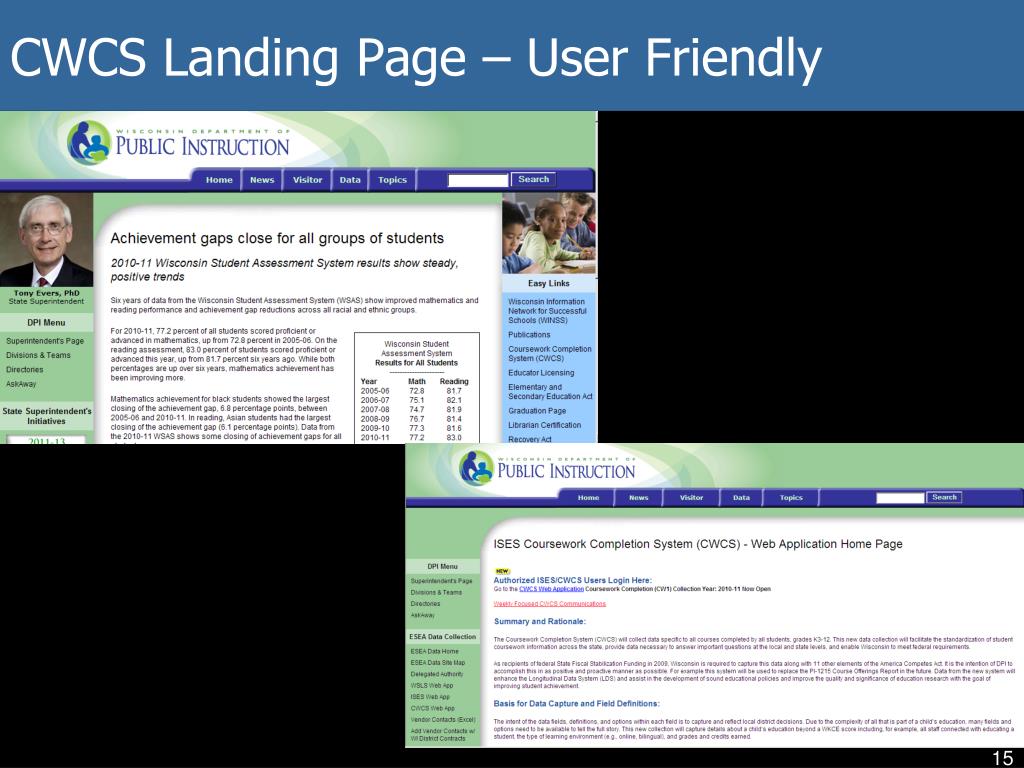Open Topics tab in upper DPI page

pos(392,180)
